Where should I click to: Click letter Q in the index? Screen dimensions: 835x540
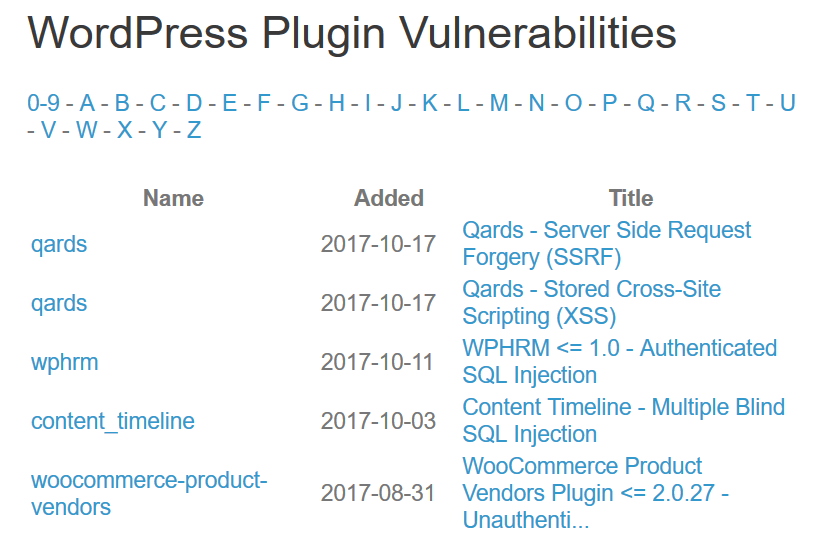[646, 103]
